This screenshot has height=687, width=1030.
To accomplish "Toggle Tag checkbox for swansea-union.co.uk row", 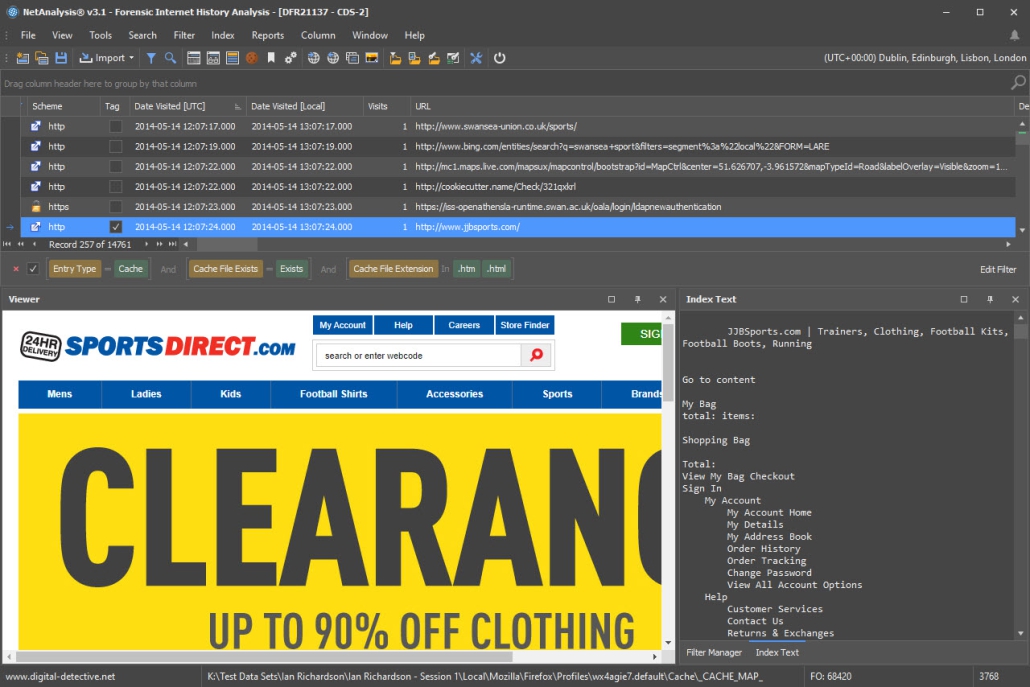I will point(116,126).
